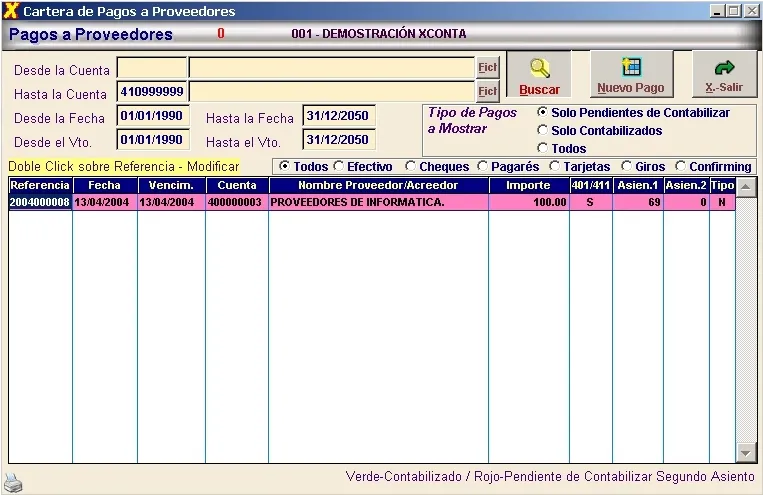This screenshot has width=763, height=495.
Task: Choose the Efectivo payment type filter
Action: point(339,167)
